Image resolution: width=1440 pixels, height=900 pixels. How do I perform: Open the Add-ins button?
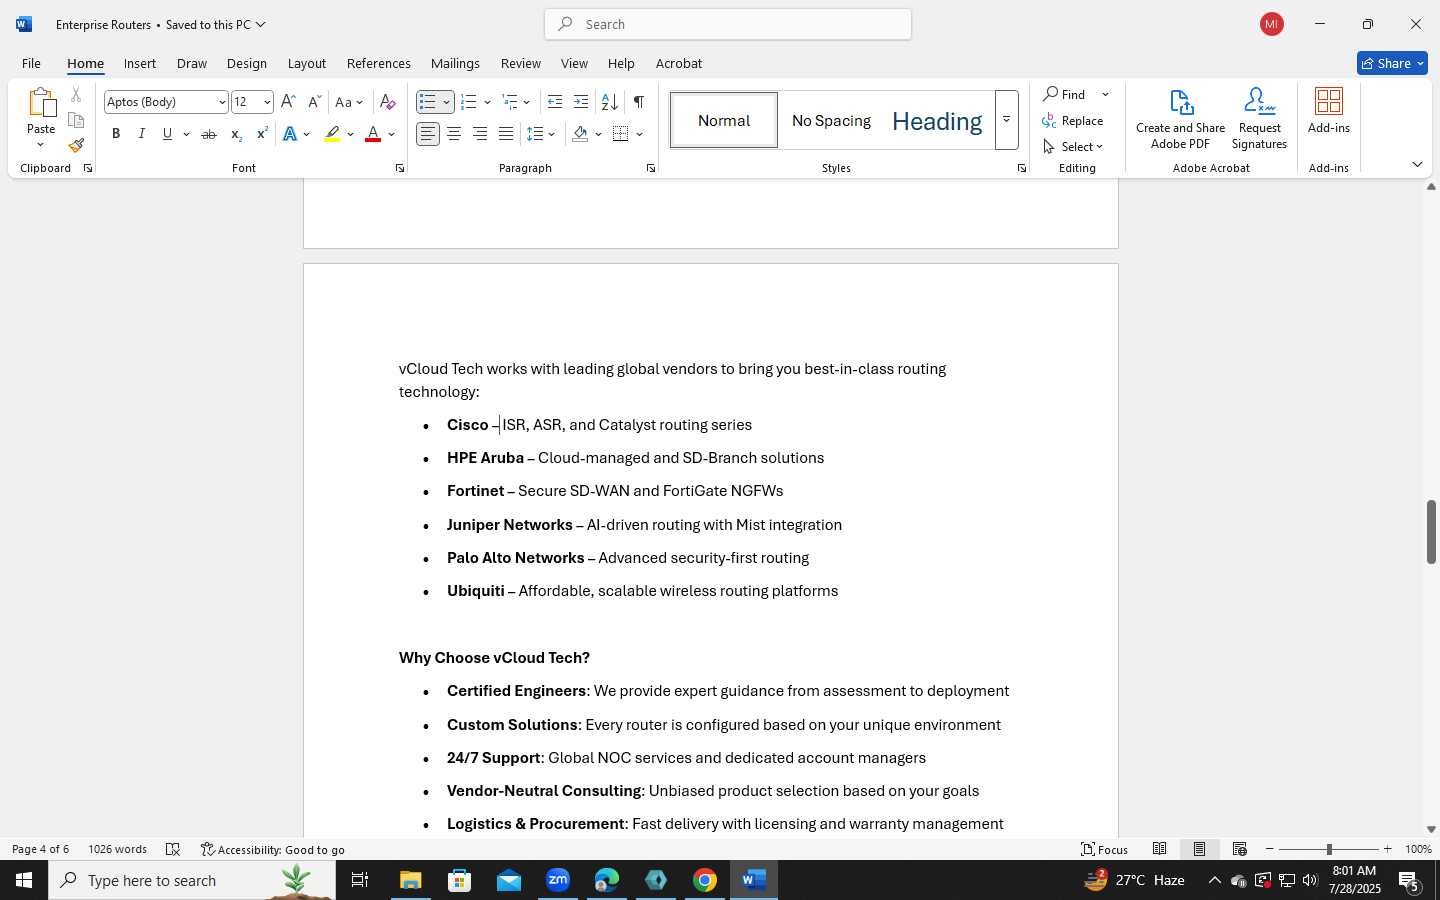[1329, 110]
